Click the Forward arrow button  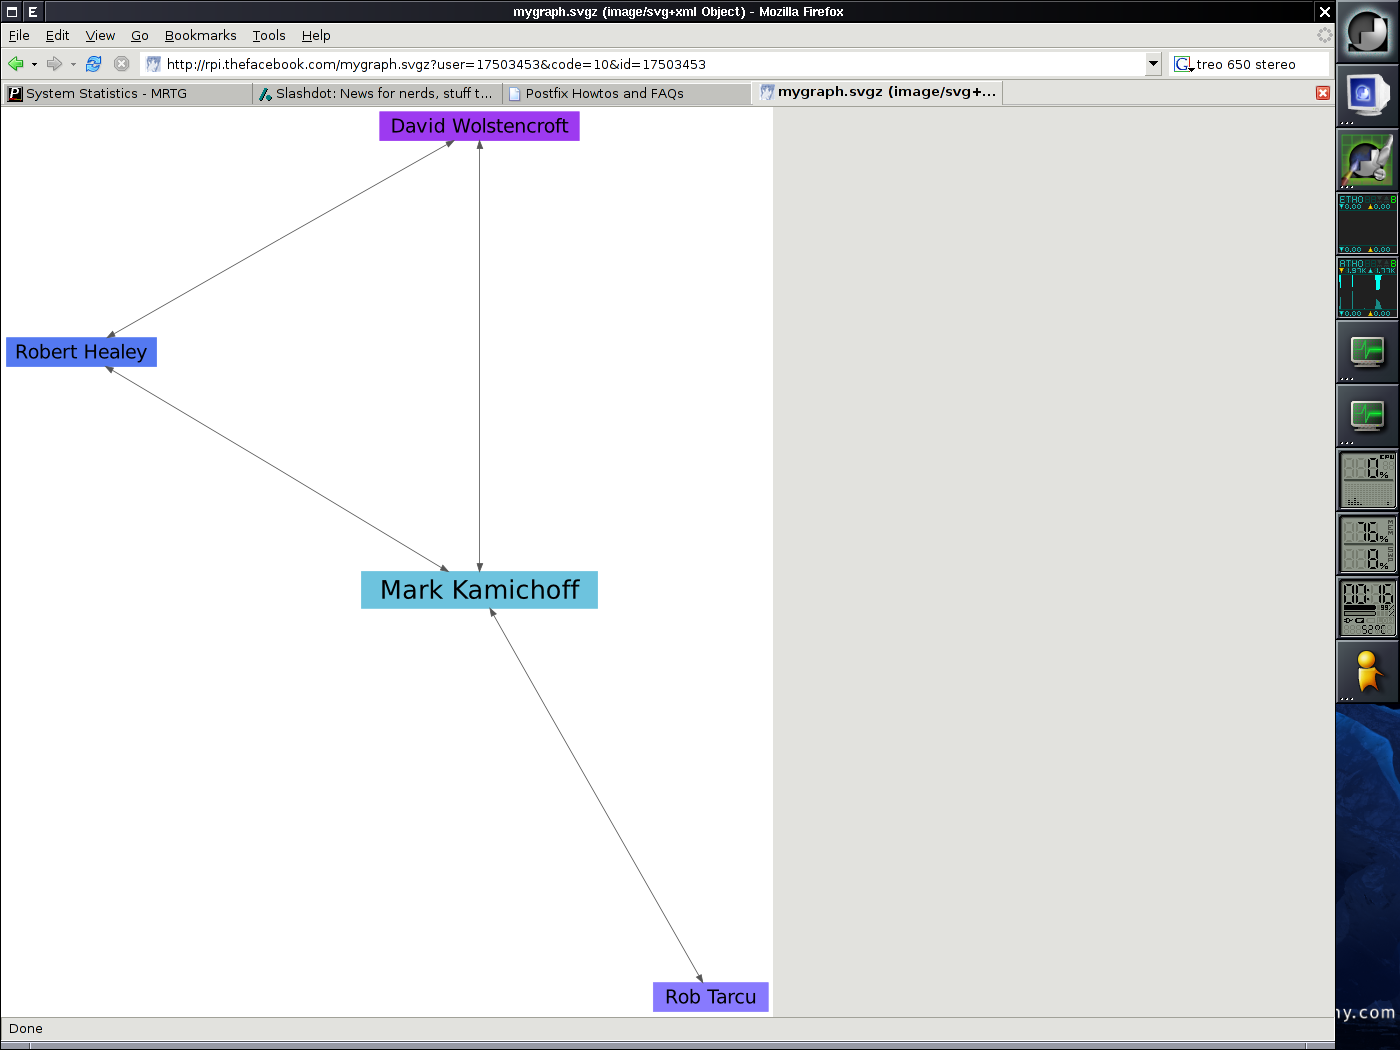coord(54,64)
